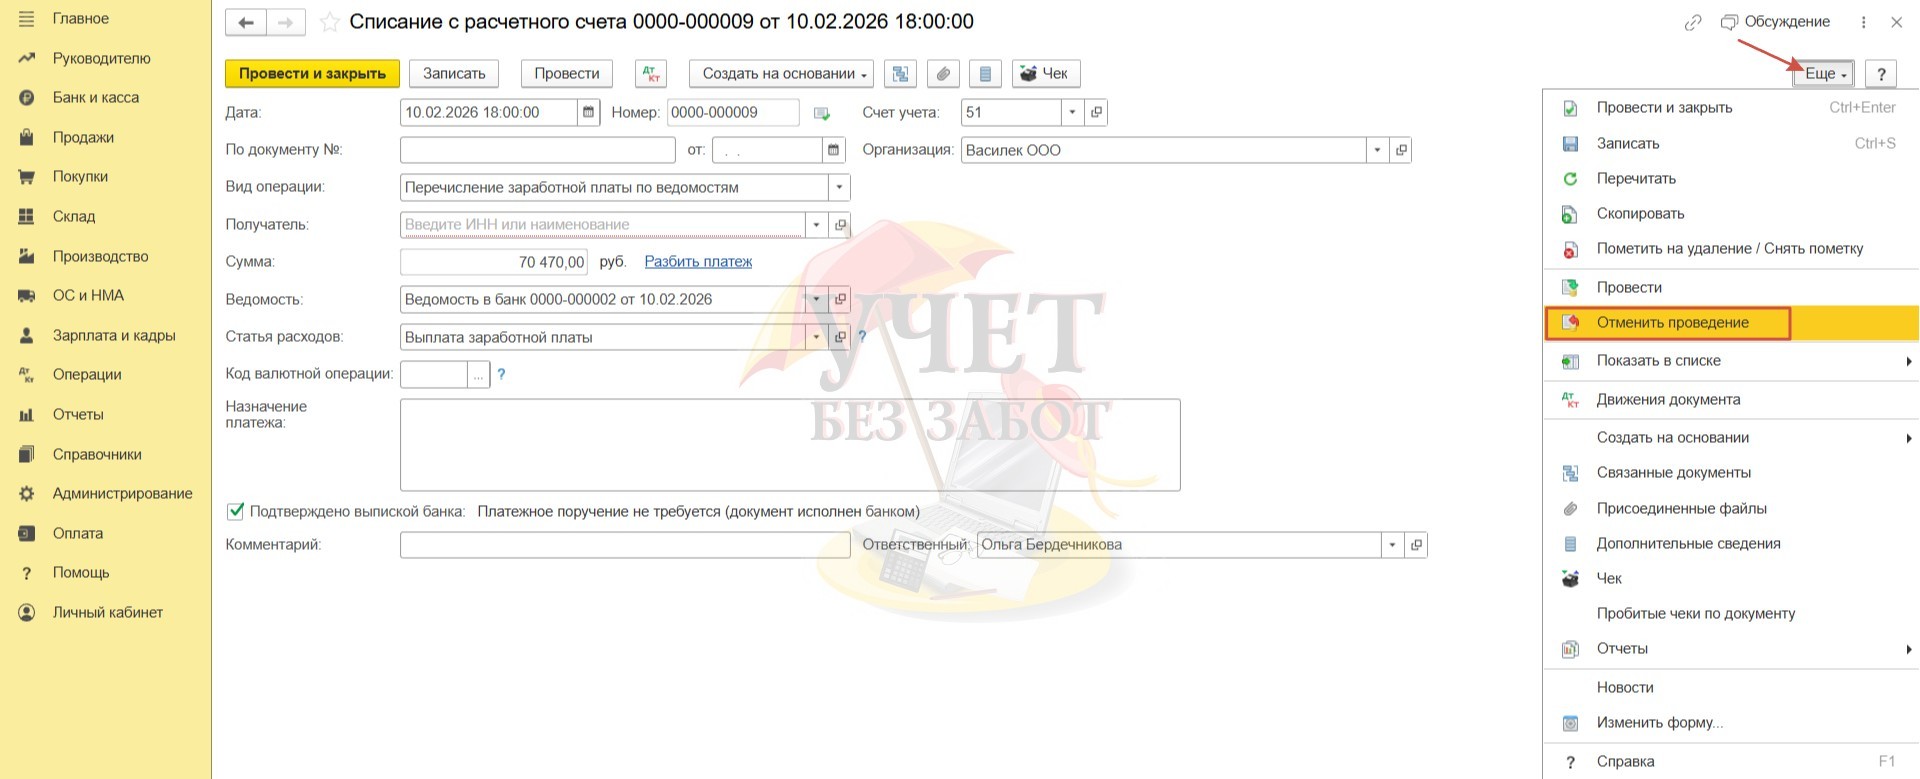Expand the Создать на основании dropdown button
Viewport: 1920px width, 779px height.
(781, 73)
